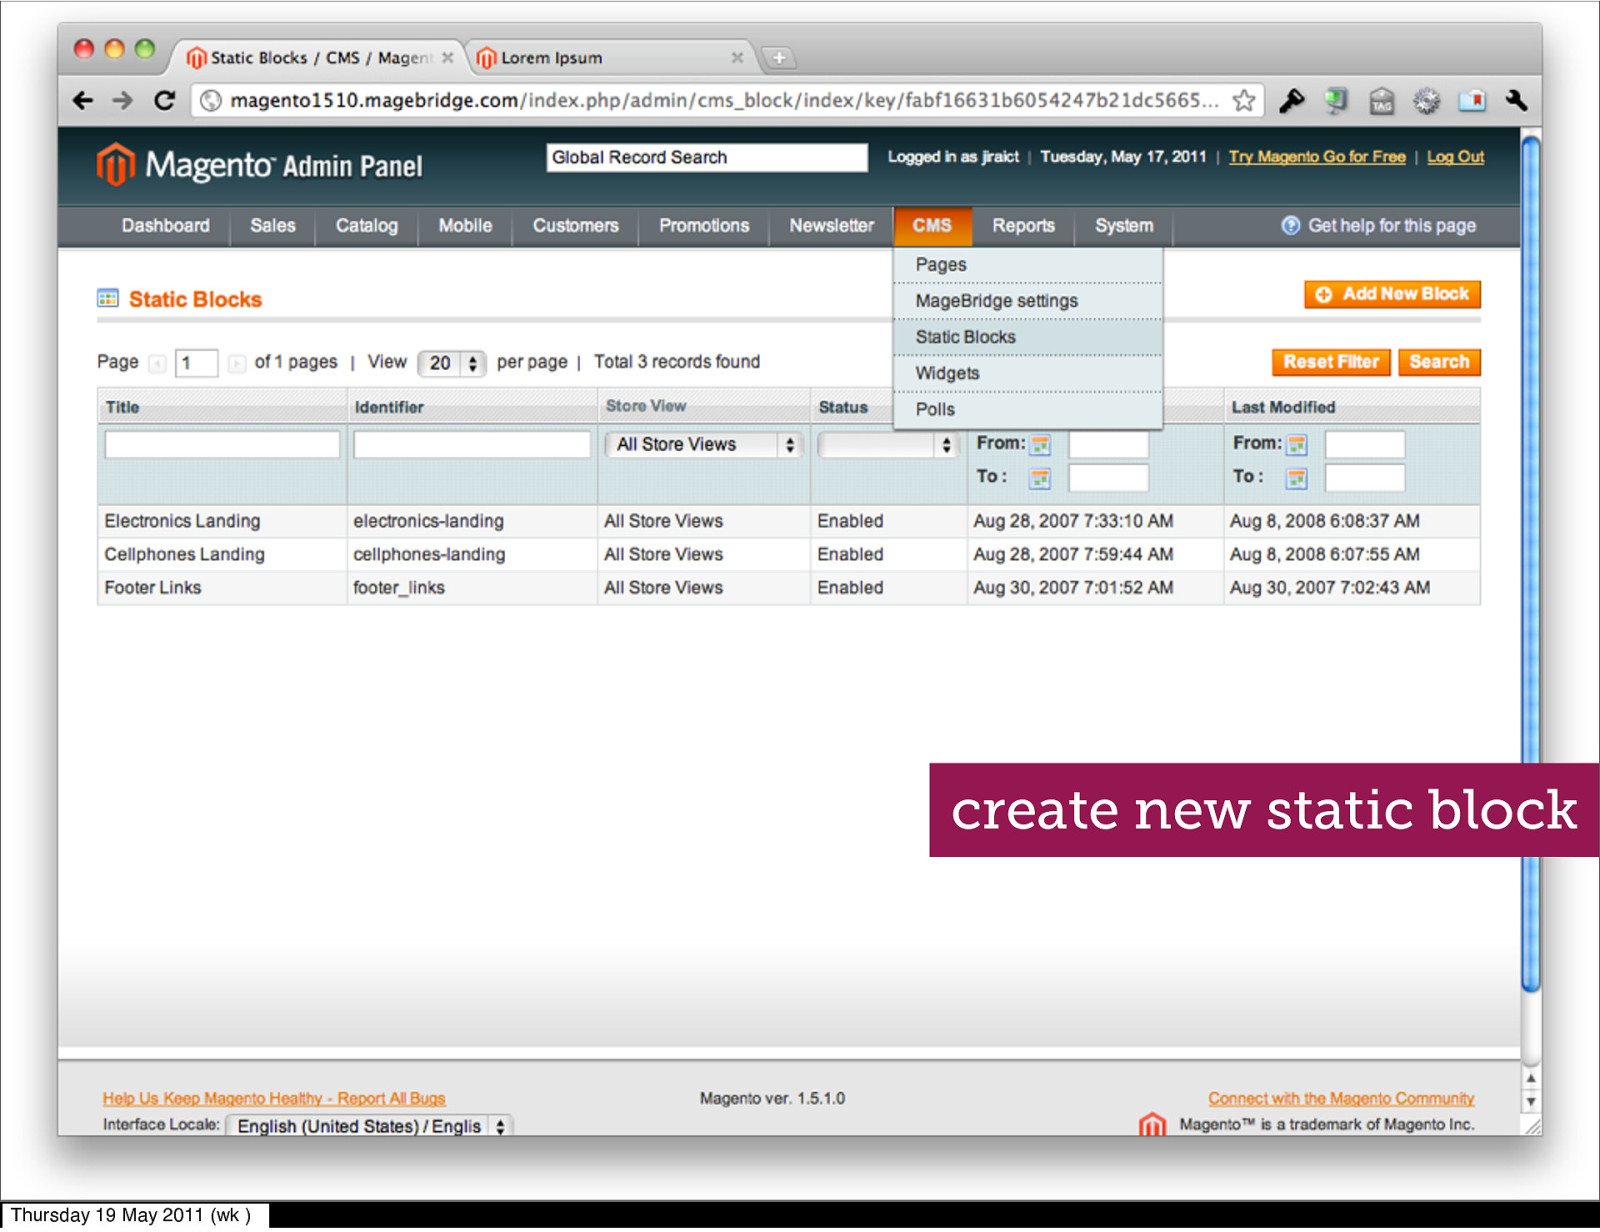The height and width of the screenshot is (1232, 1600).
Task: Open Created From date calendar icon
Action: (1040, 444)
